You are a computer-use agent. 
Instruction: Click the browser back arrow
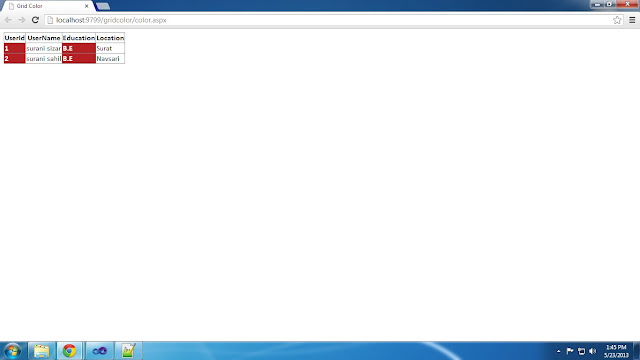click(x=8, y=20)
